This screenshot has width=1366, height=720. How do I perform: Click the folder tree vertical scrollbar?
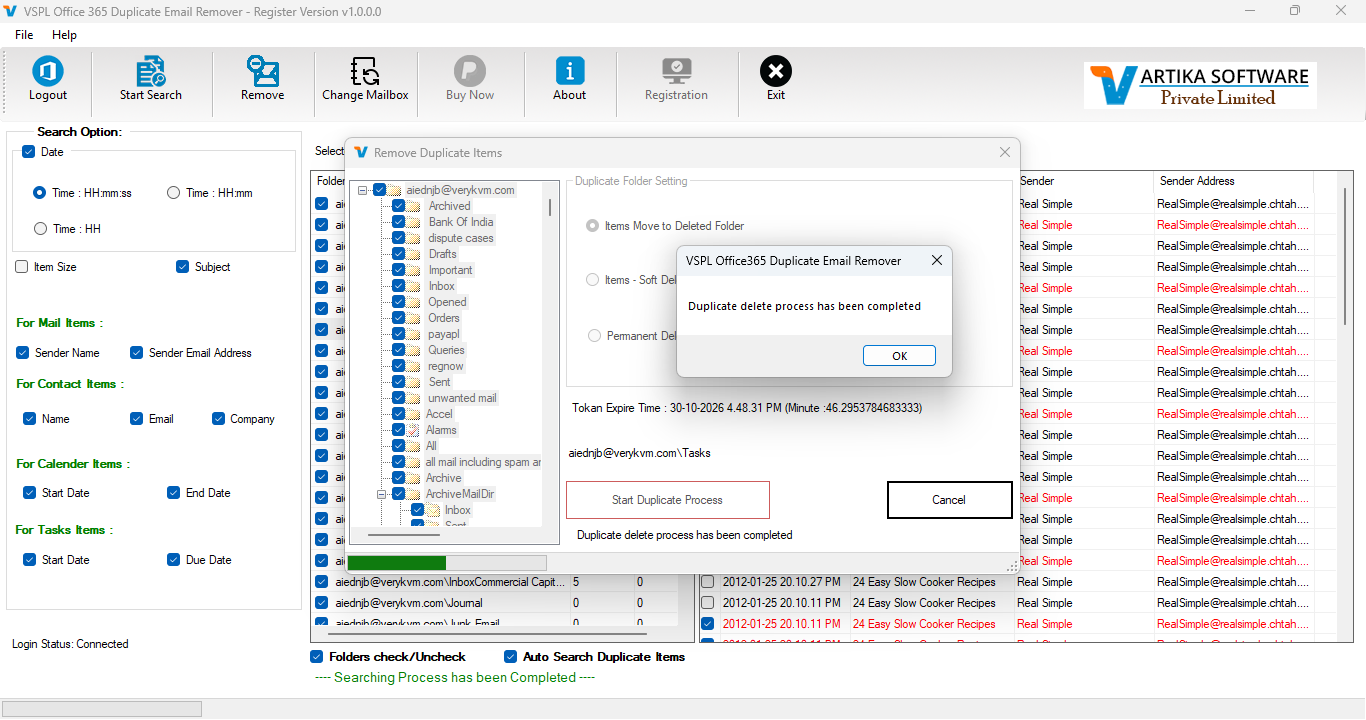coord(549,207)
